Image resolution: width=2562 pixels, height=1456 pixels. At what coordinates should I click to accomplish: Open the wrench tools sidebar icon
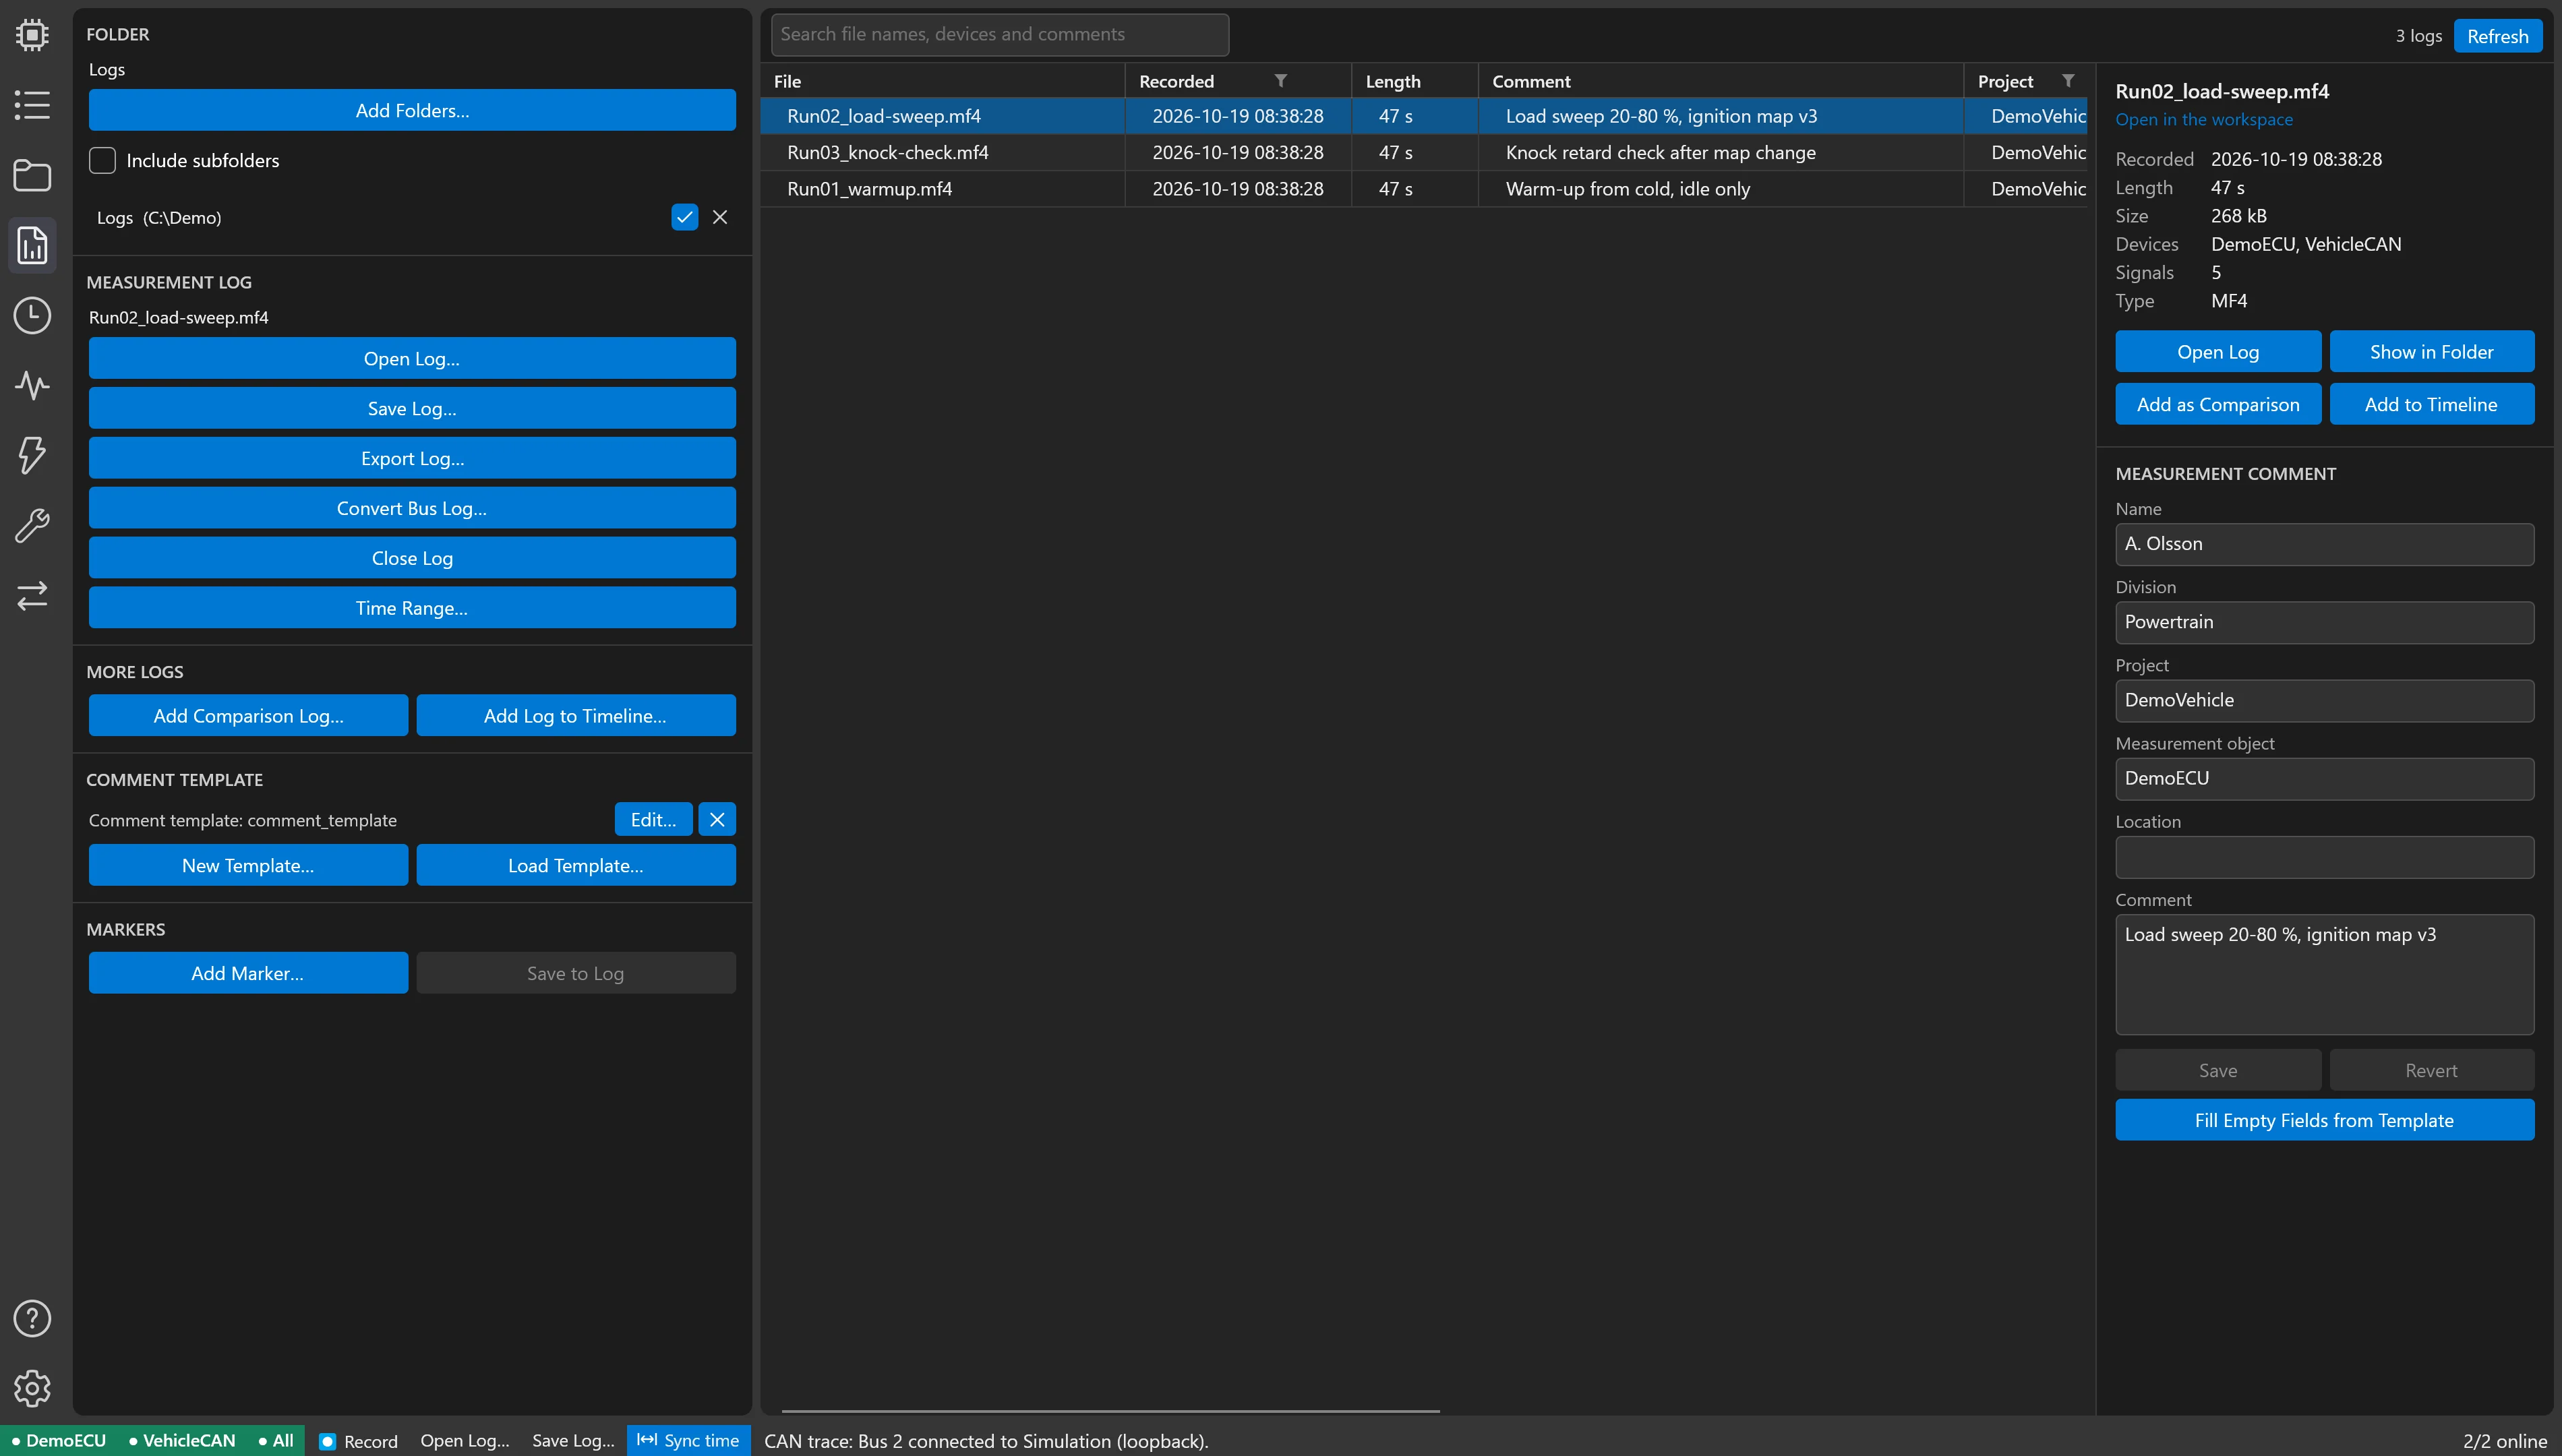32,525
